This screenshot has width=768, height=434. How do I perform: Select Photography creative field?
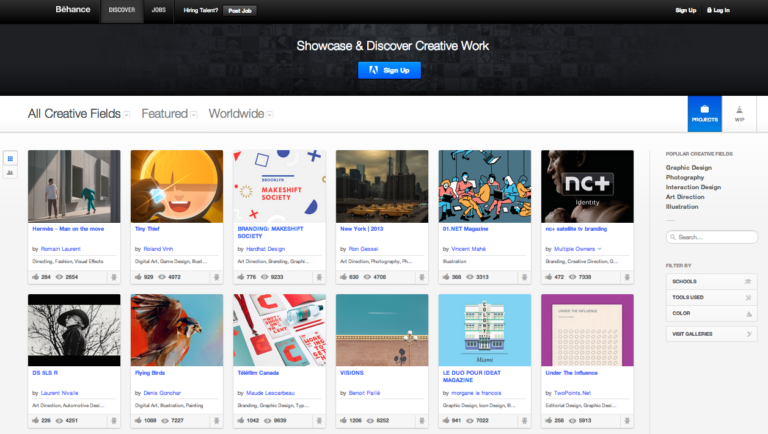point(685,177)
